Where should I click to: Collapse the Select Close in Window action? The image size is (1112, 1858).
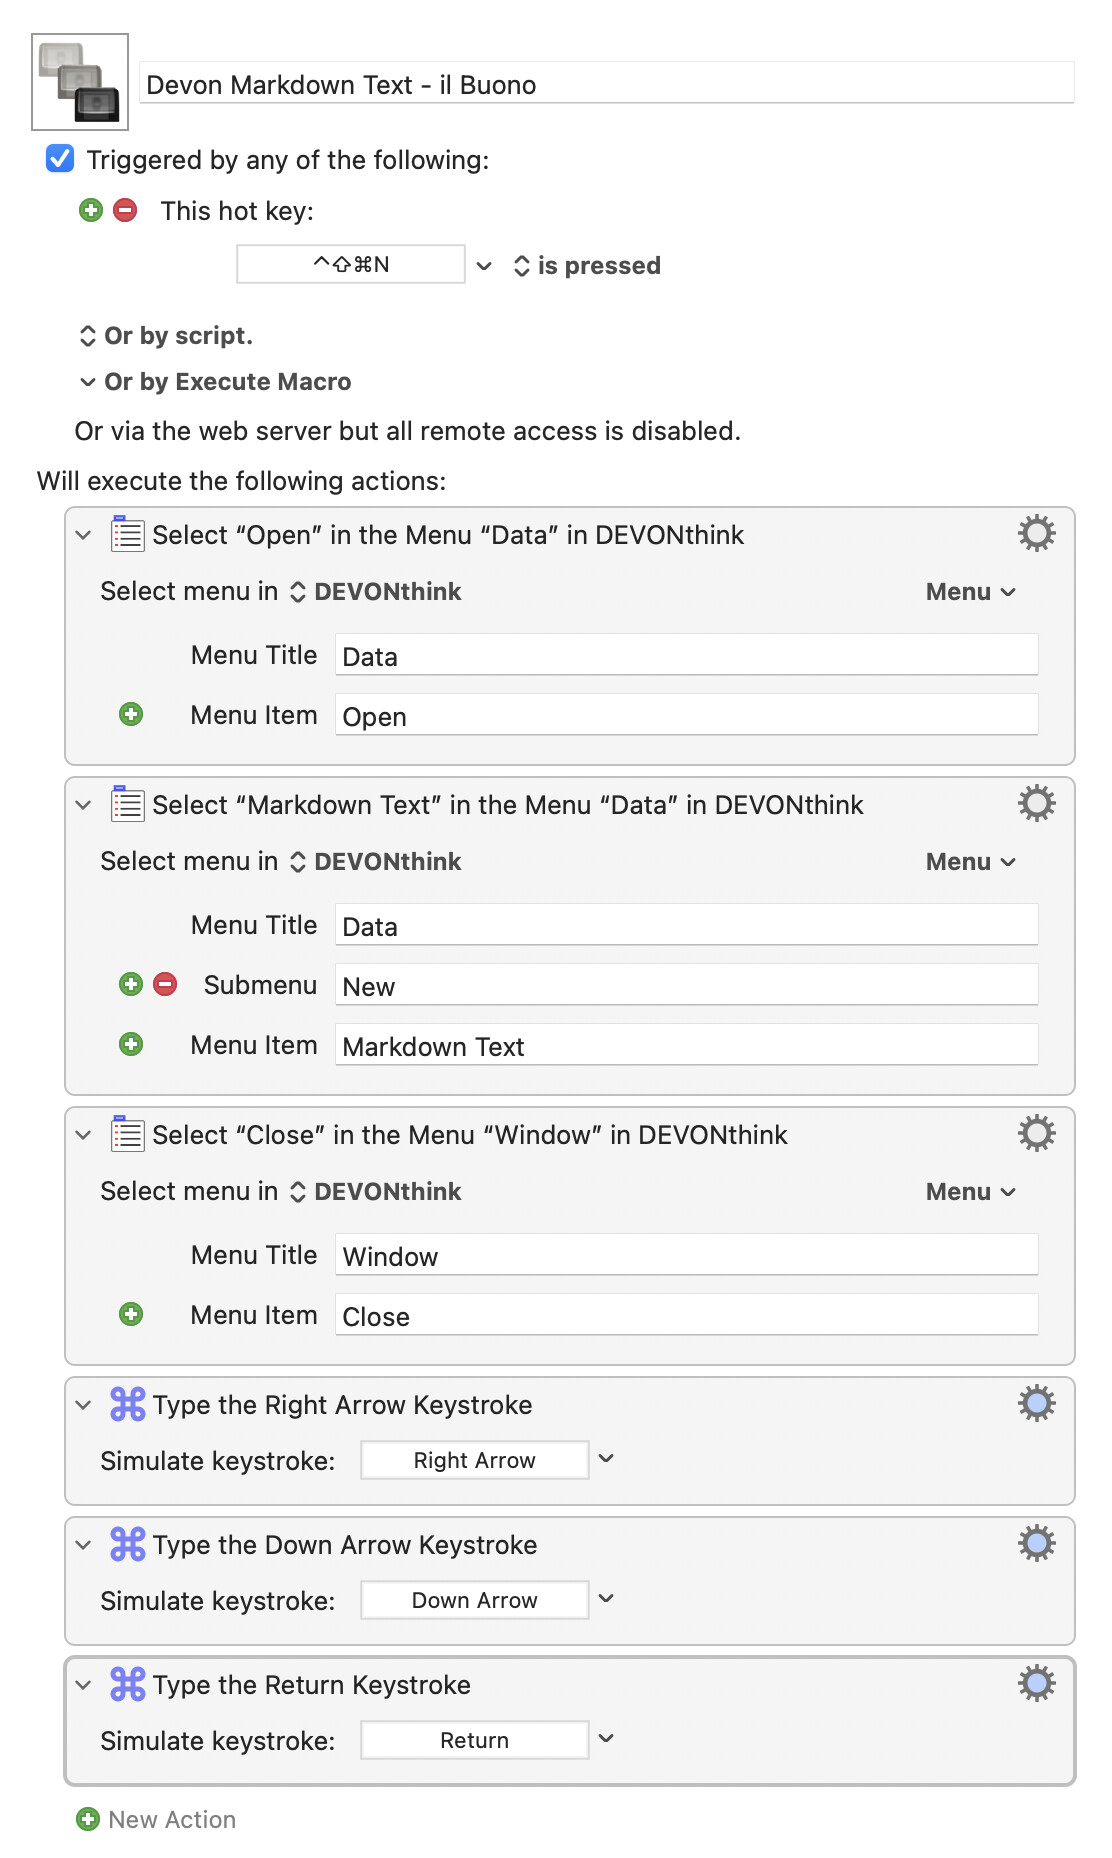click(x=84, y=1135)
